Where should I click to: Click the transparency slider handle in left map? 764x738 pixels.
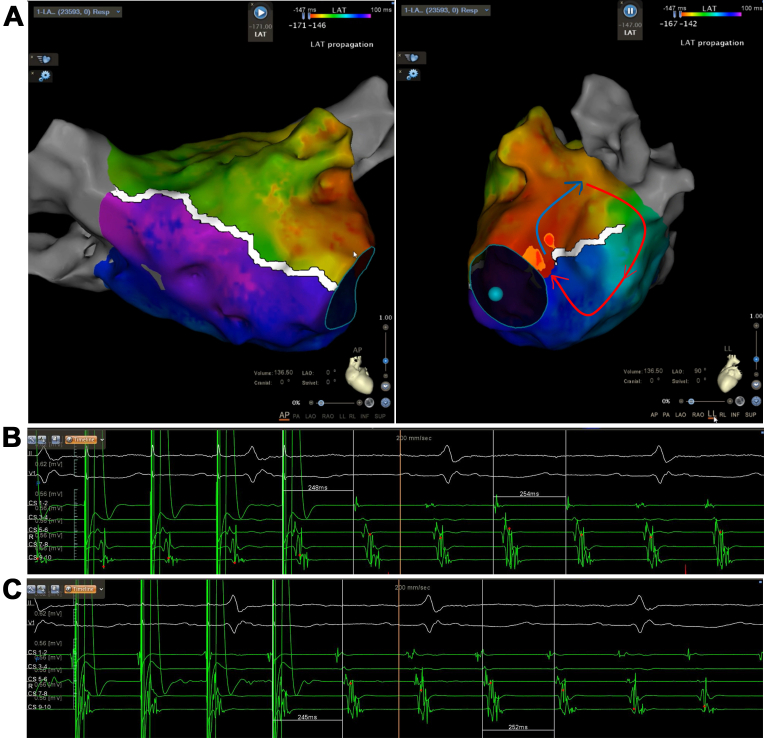point(321,403)
